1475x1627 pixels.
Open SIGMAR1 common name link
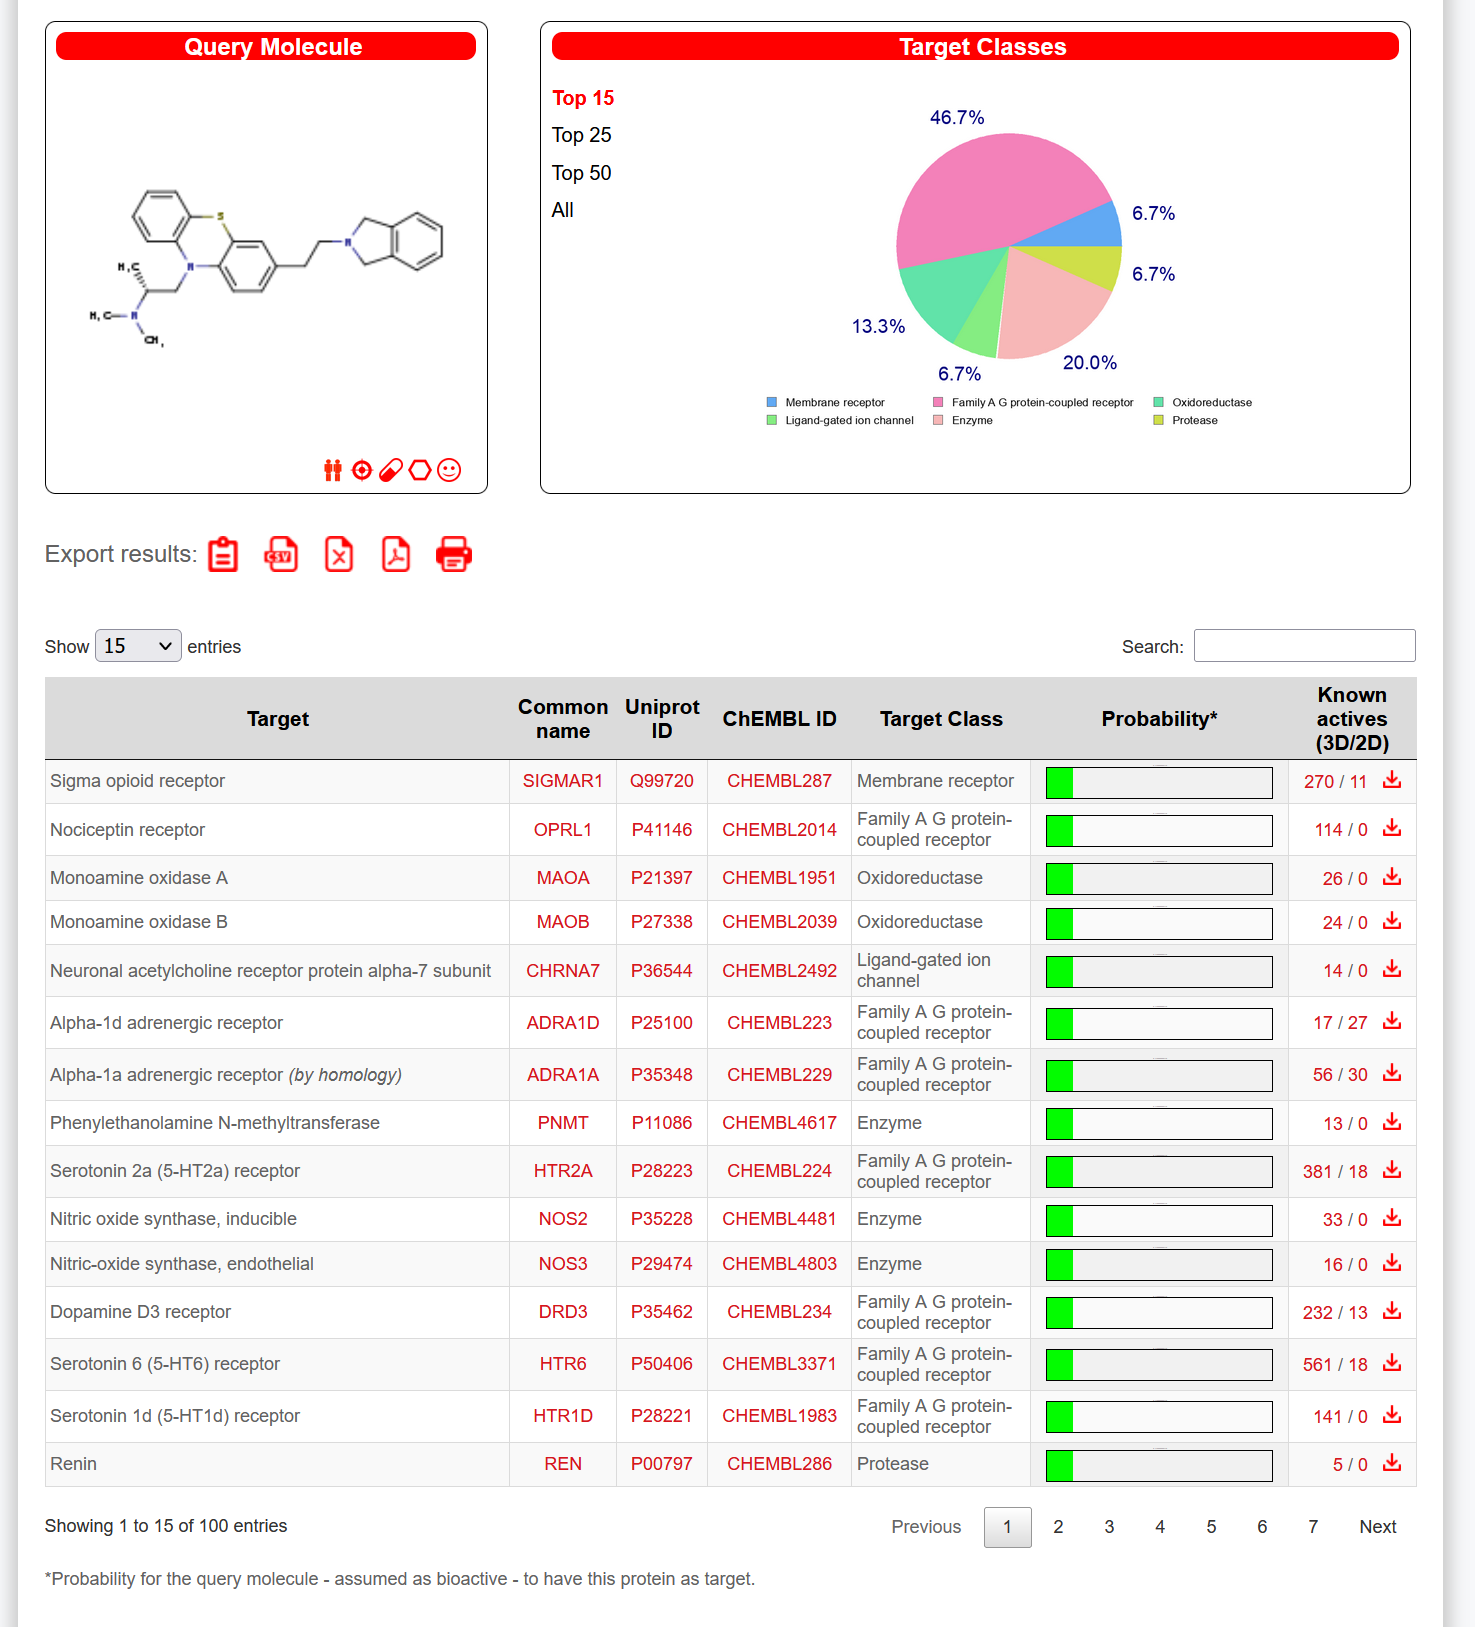click(563, 781)
